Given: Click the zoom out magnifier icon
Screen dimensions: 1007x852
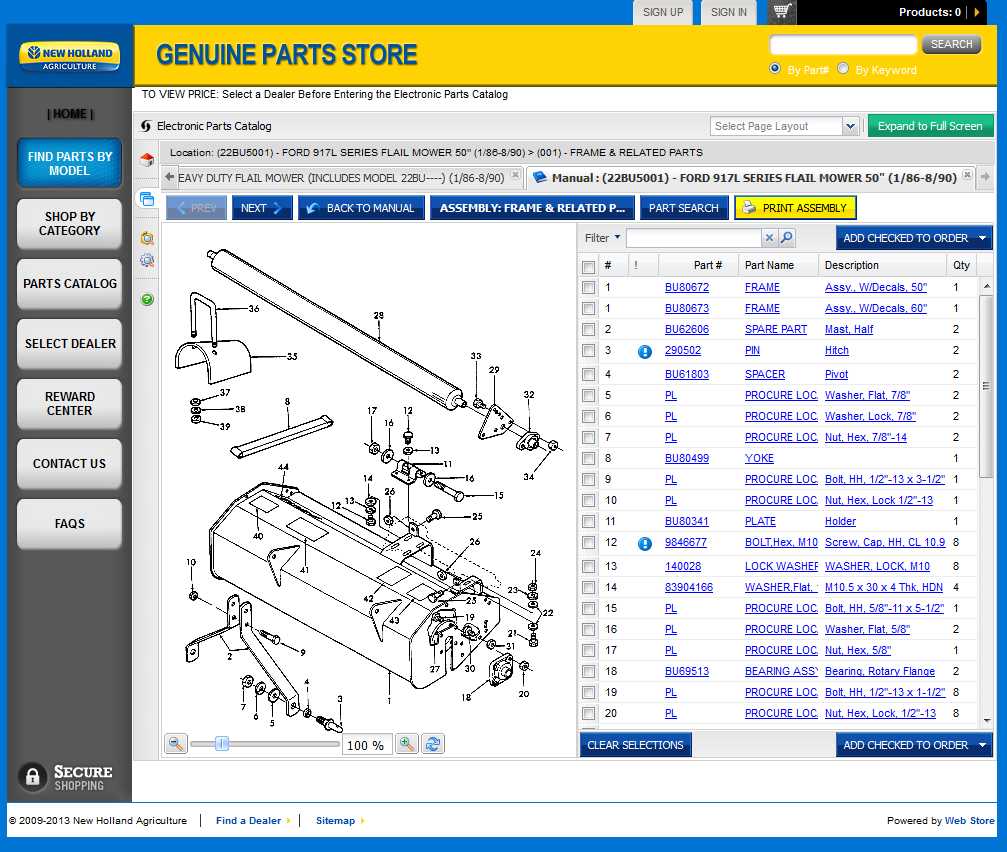Looking at the screenshot, I should coord(176,744).
